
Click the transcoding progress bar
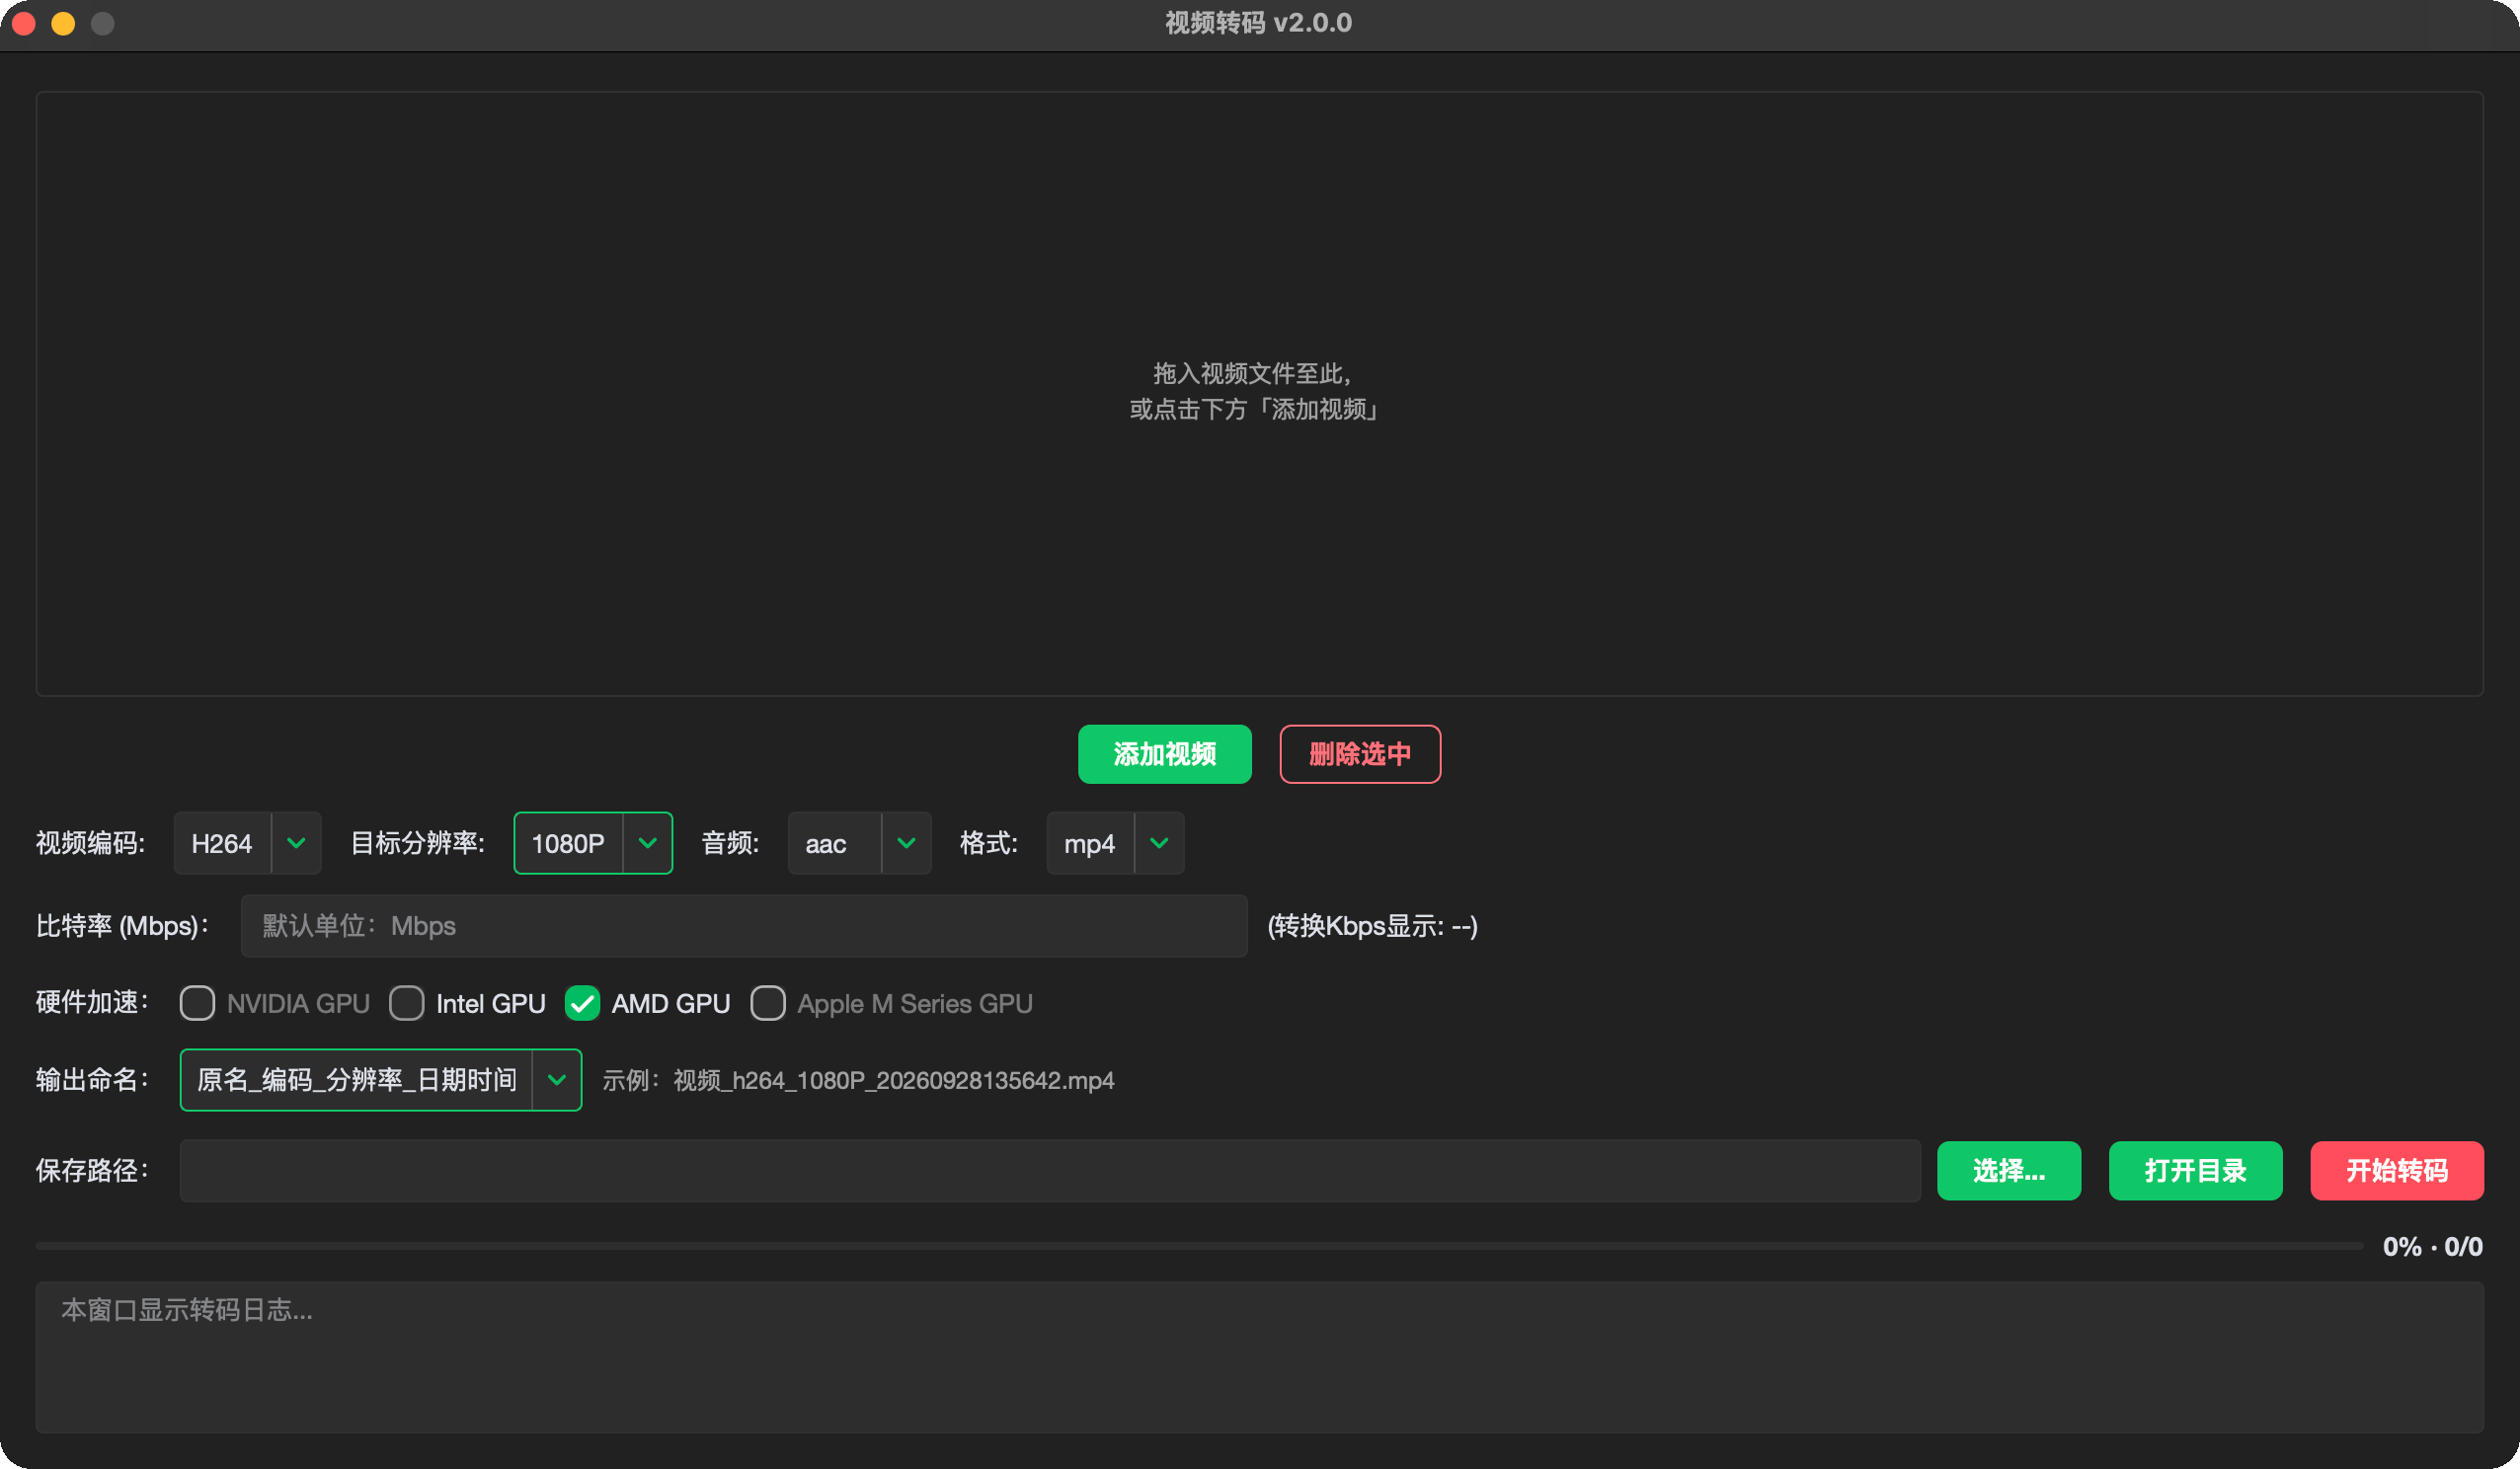[x=1199, y=1246]
